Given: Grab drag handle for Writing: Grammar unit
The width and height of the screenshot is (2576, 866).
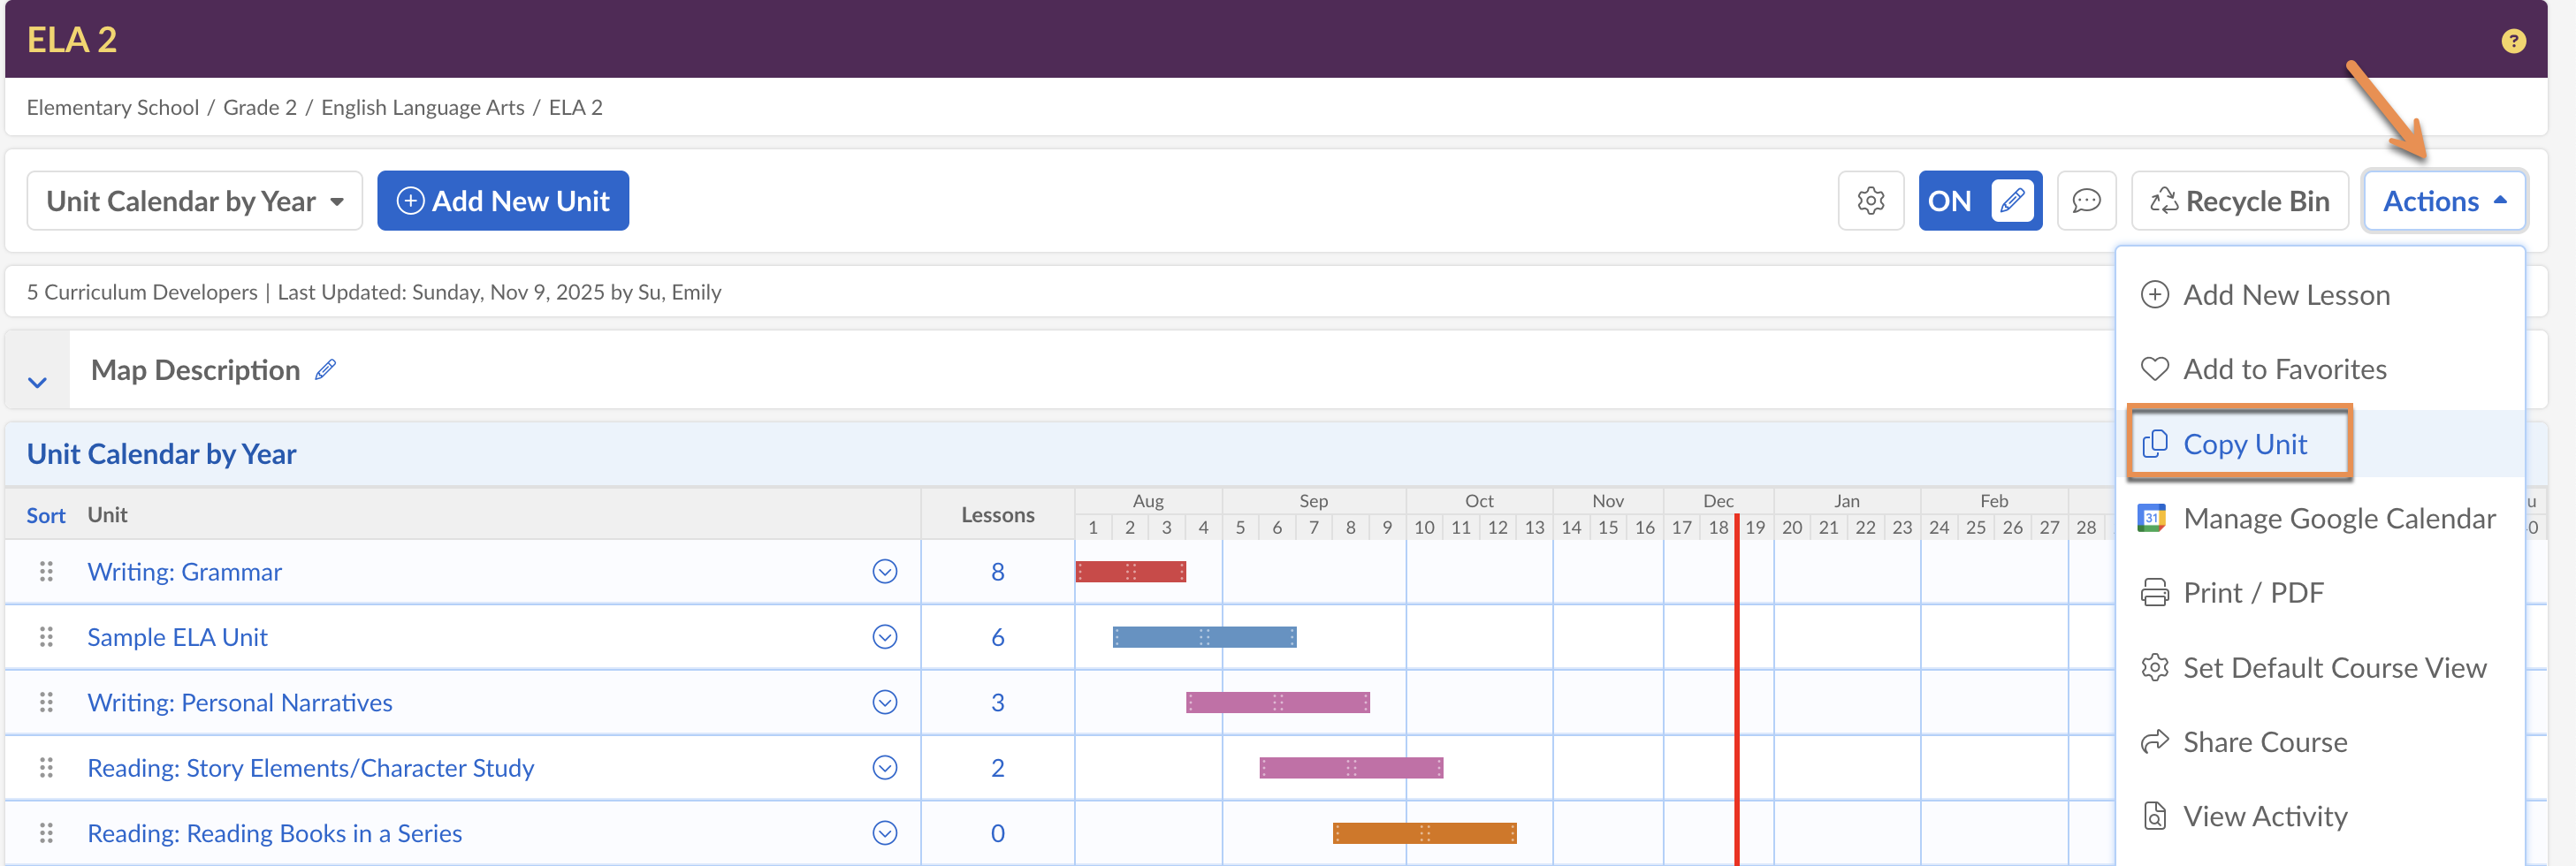Looking at the screenshot, I should point(46,572).
